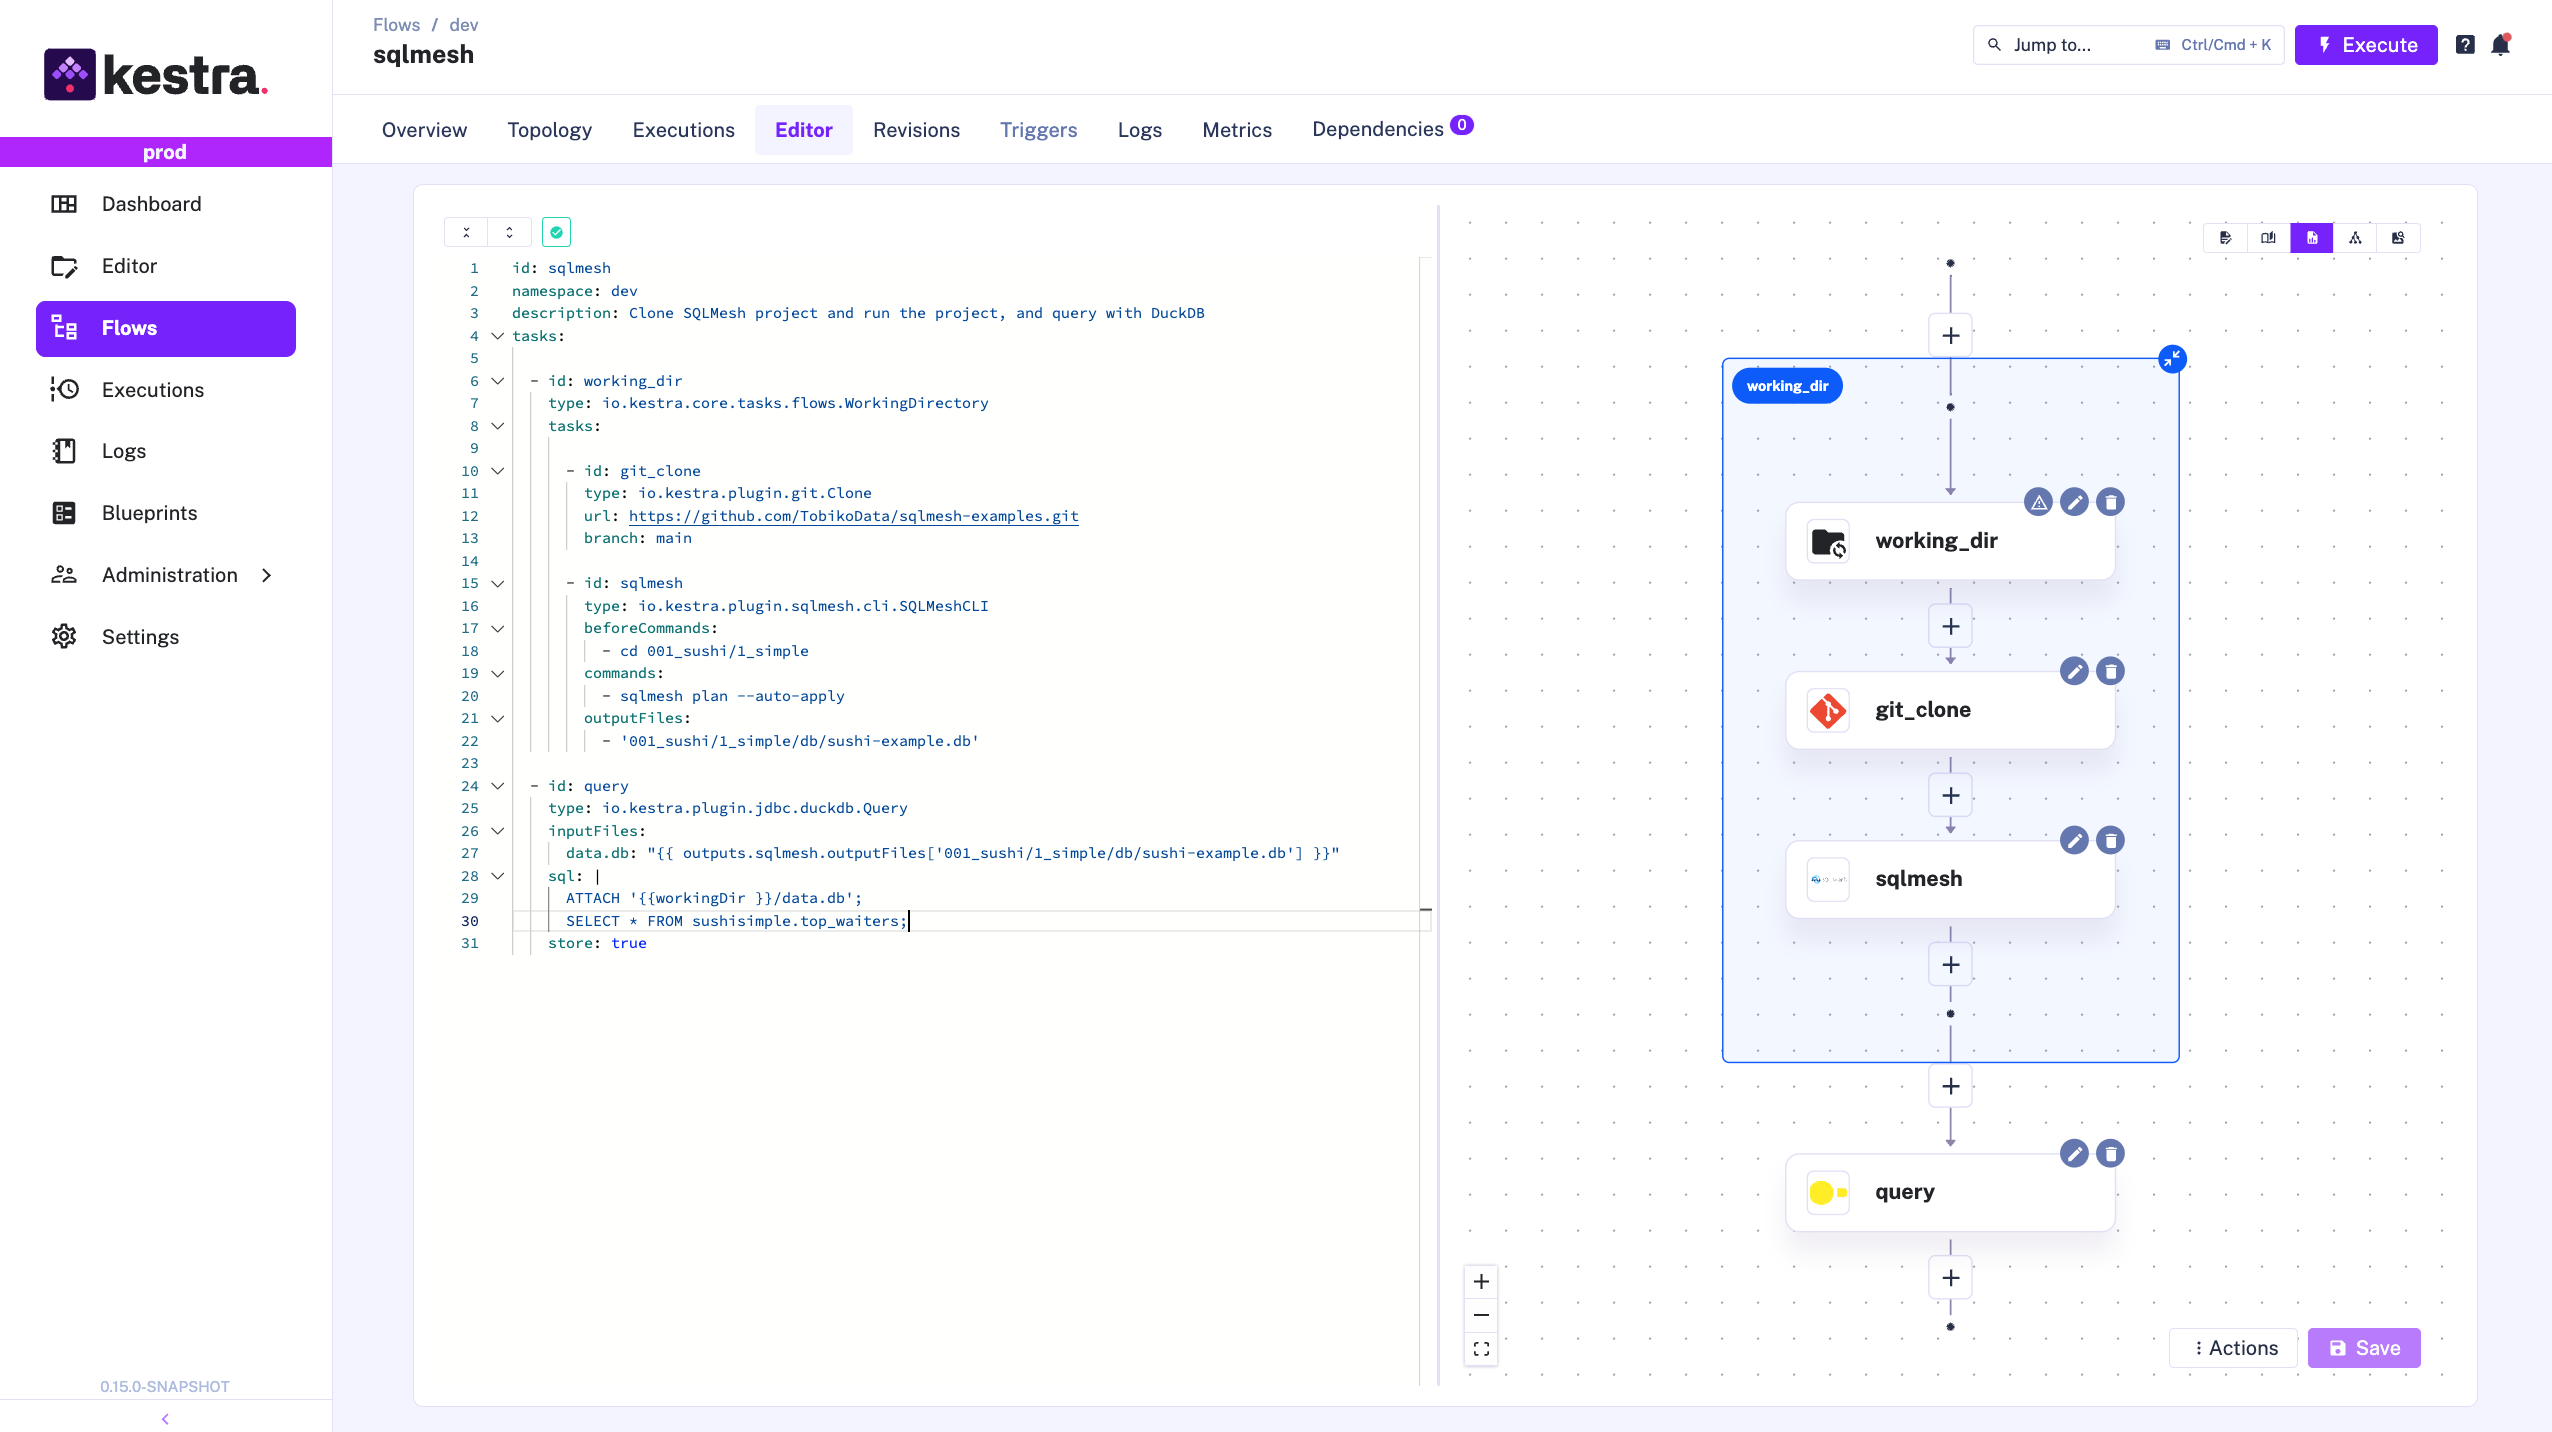Delete the query task node
Screen dimensions: 2552x1432
click(2110, 1154)
